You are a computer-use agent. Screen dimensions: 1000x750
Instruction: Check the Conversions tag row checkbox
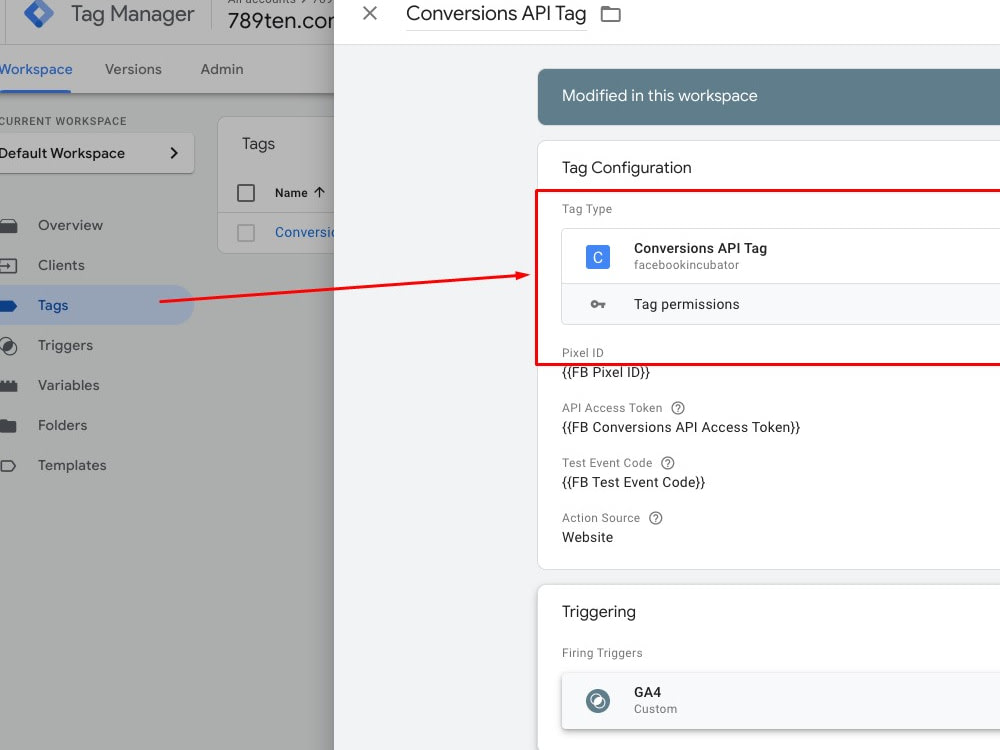point(245,231)
